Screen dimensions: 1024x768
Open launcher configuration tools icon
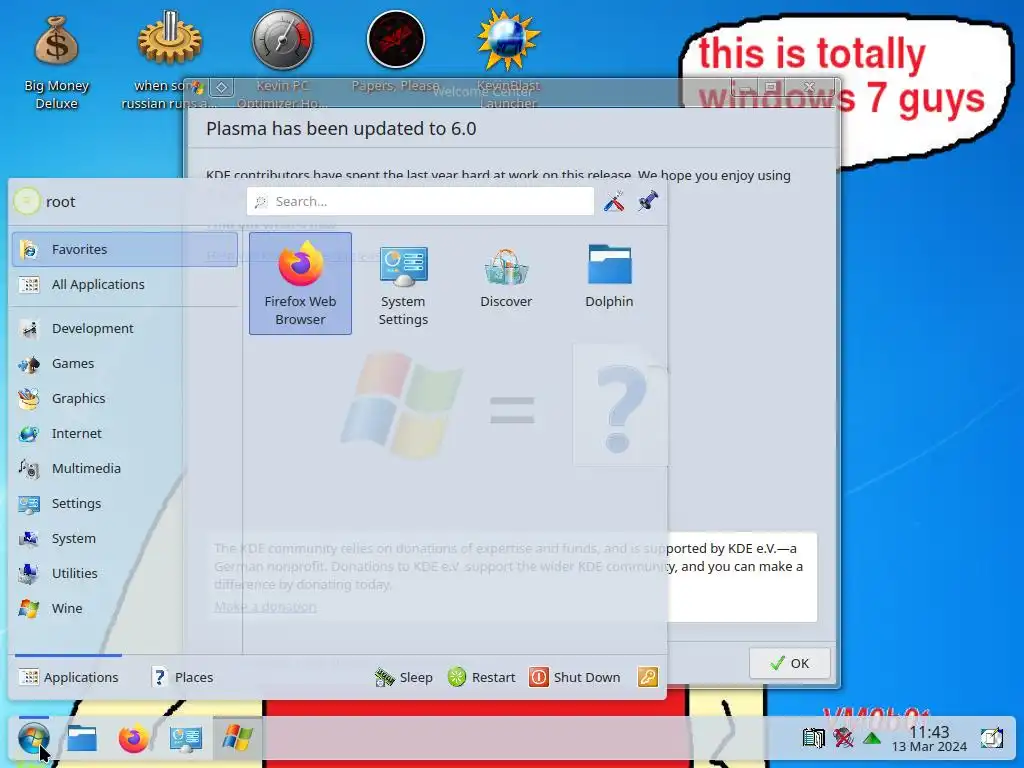point(614,201)
